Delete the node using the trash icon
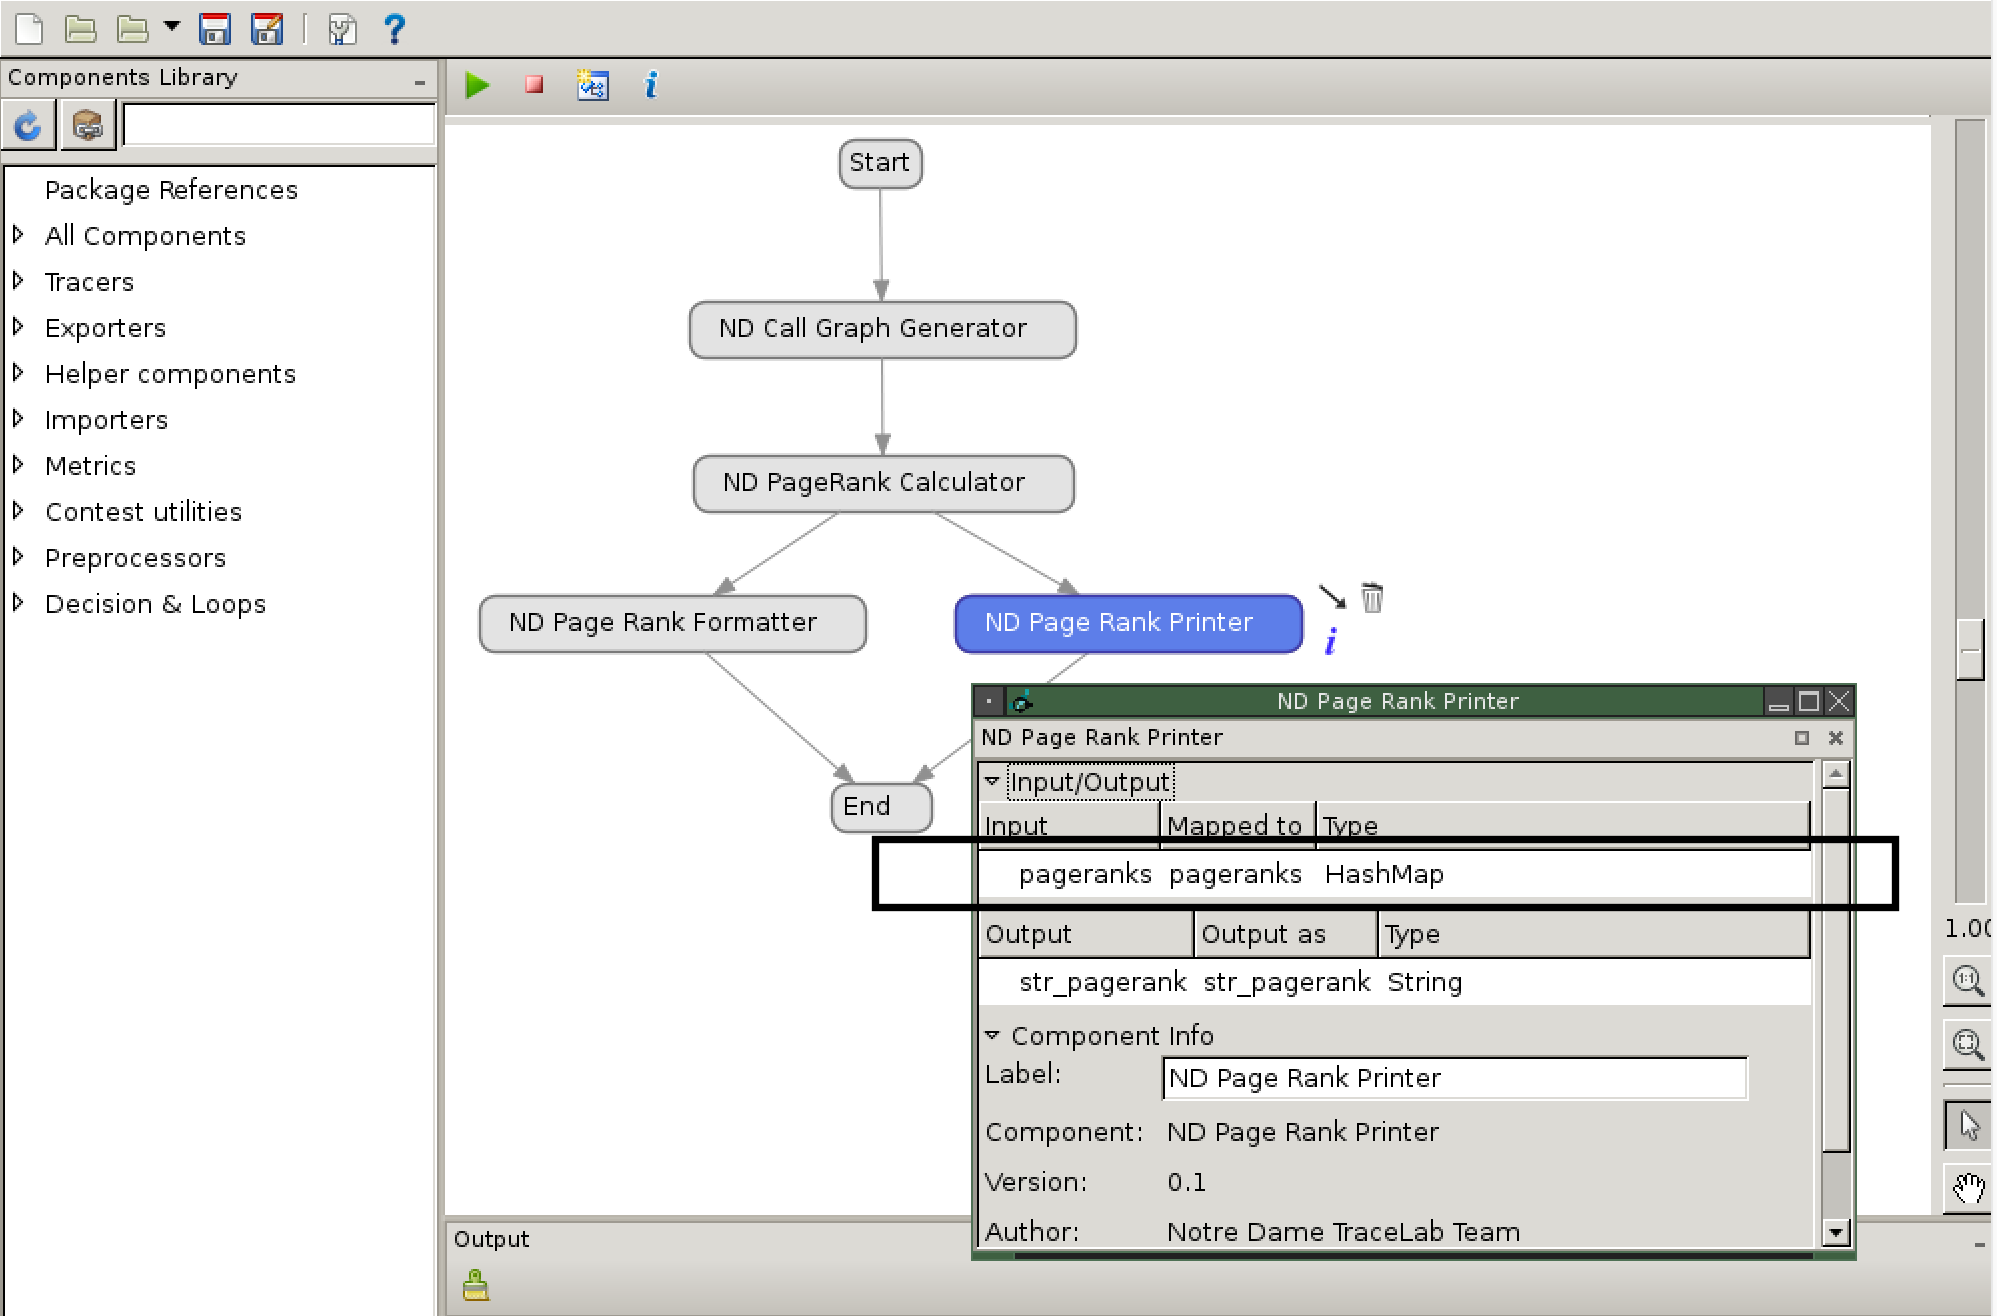Image resolution: width=1997 pixels, height=1316 pixels. (x=1372, y=597)
